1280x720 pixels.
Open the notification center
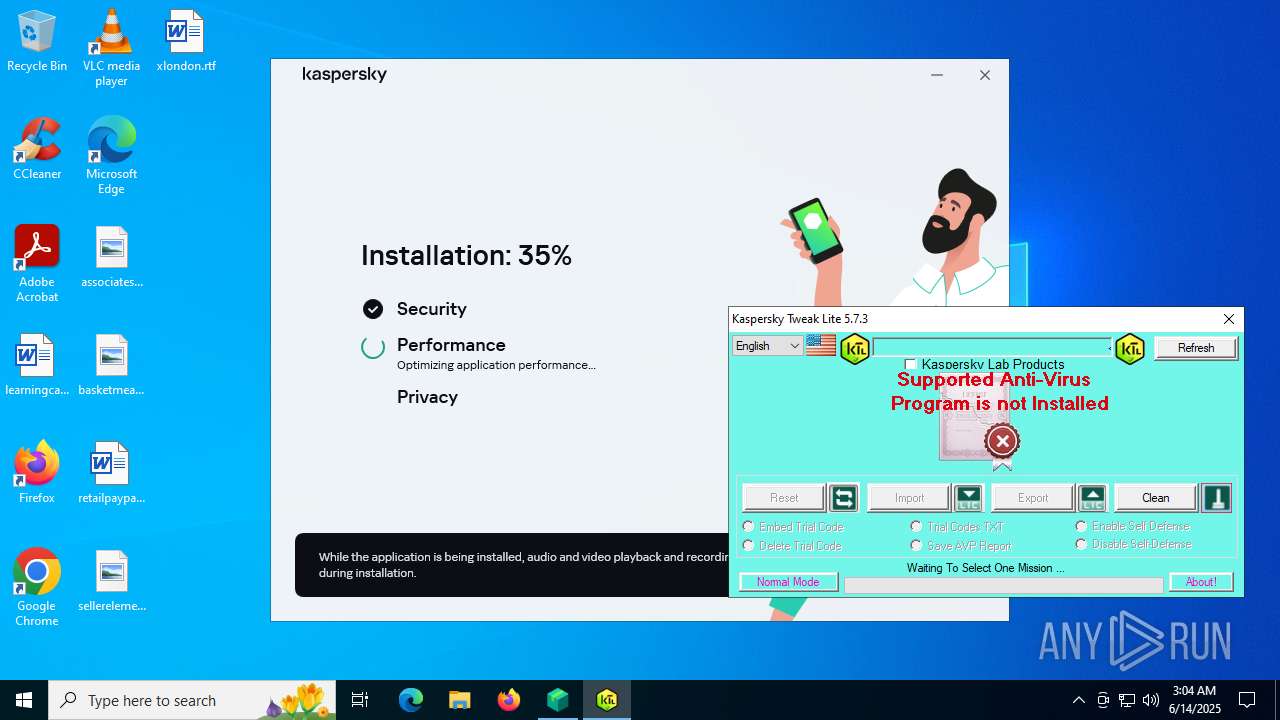[x=1247, y=700]
